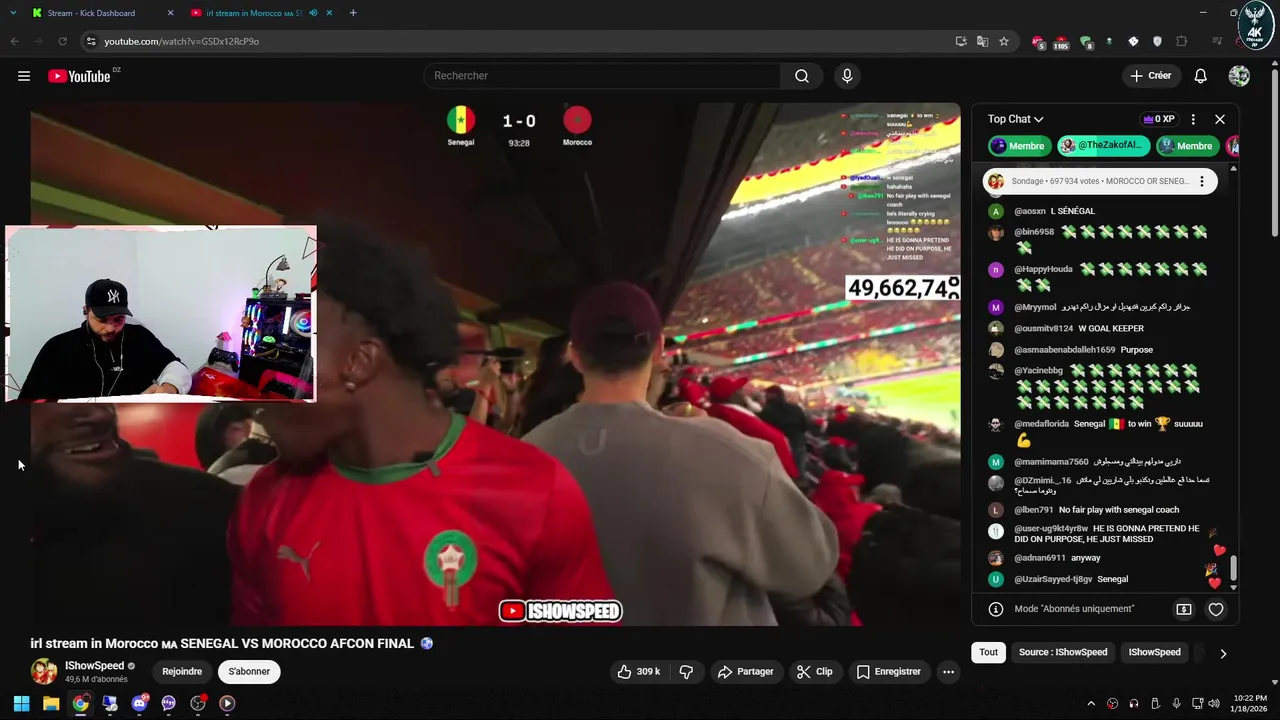
Task: Click @medaflorida chat username
Action: click(1041, 424)
